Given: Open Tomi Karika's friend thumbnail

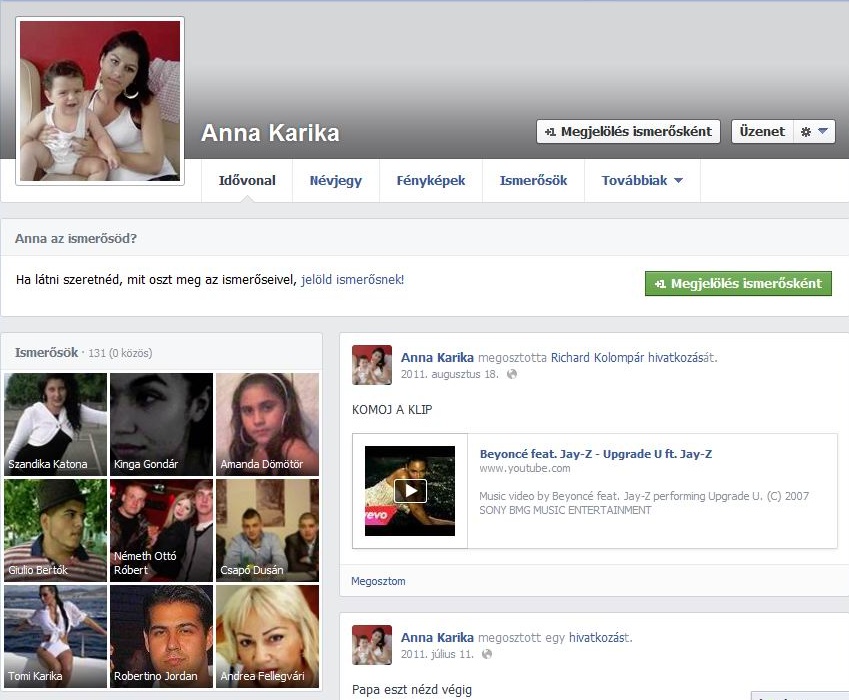Looking at the screenshot, I should [55, 637].
